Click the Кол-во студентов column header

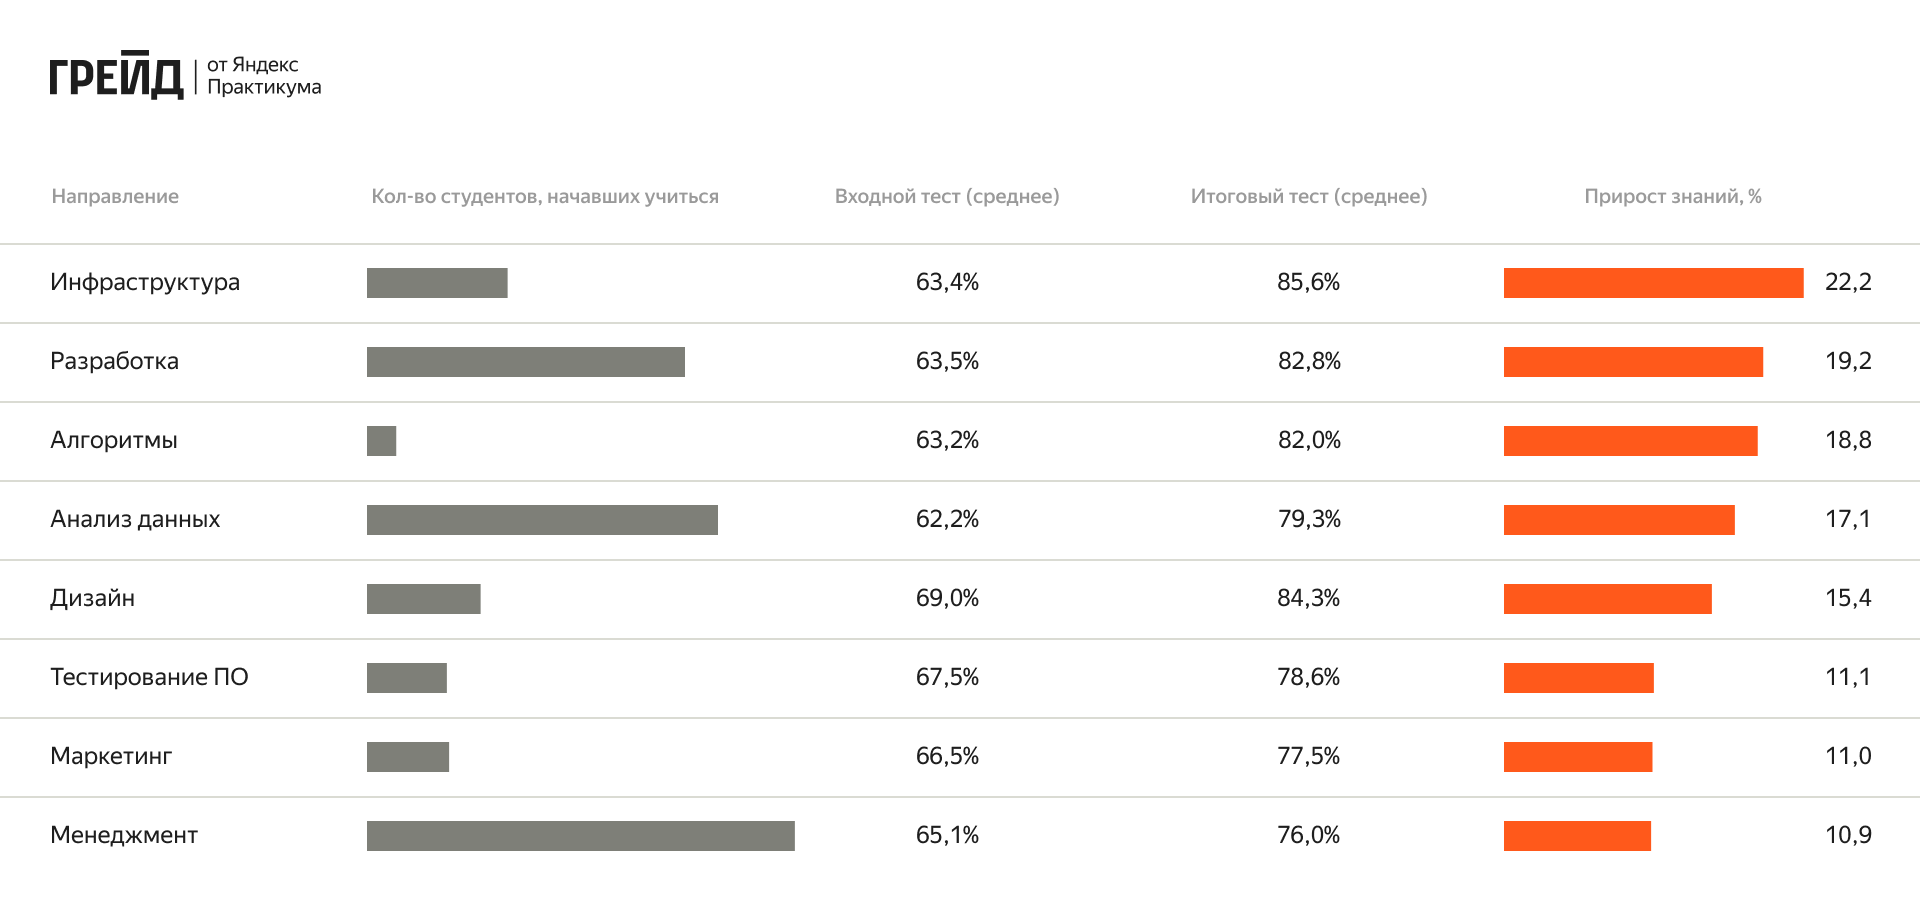click(x=545, y=197)
